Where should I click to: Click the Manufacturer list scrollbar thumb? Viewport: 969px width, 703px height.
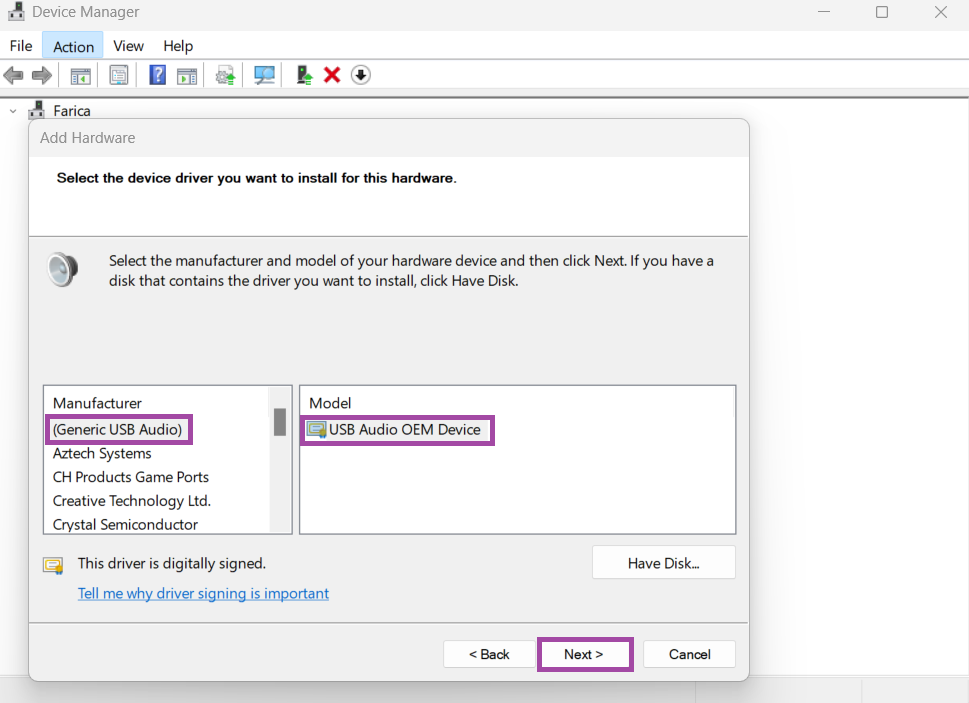tap(280, 422)
